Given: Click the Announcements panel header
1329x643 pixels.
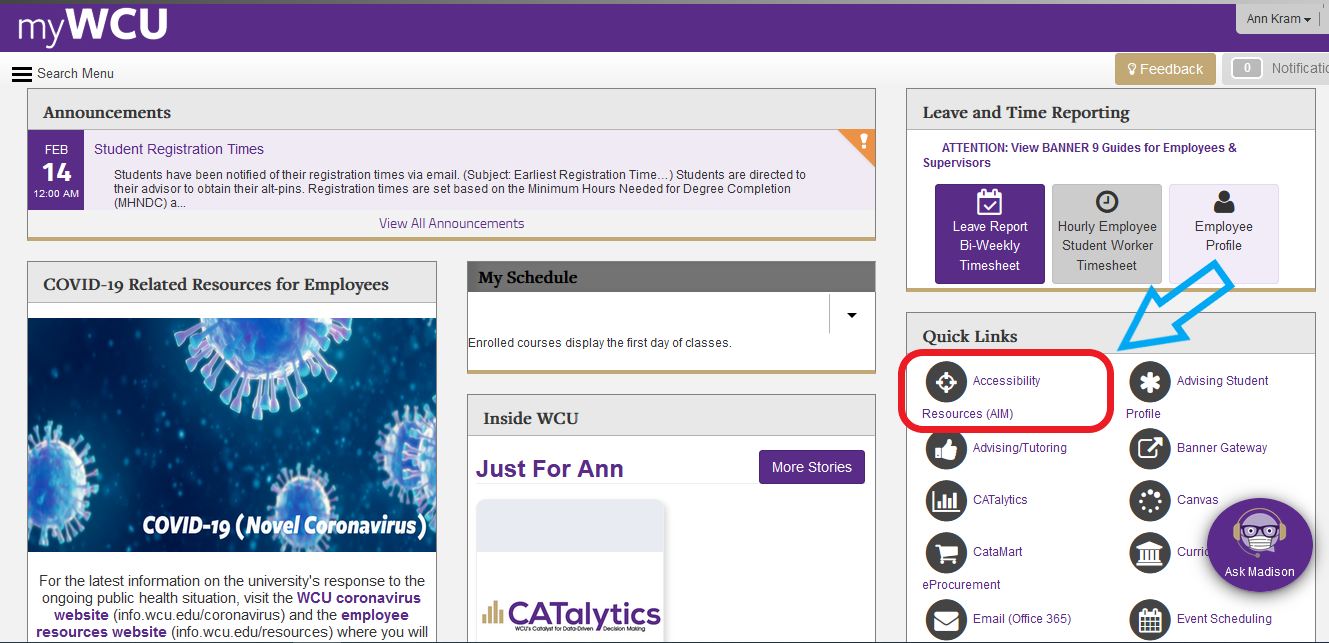Looking at the screenshot, I should 451,110.
